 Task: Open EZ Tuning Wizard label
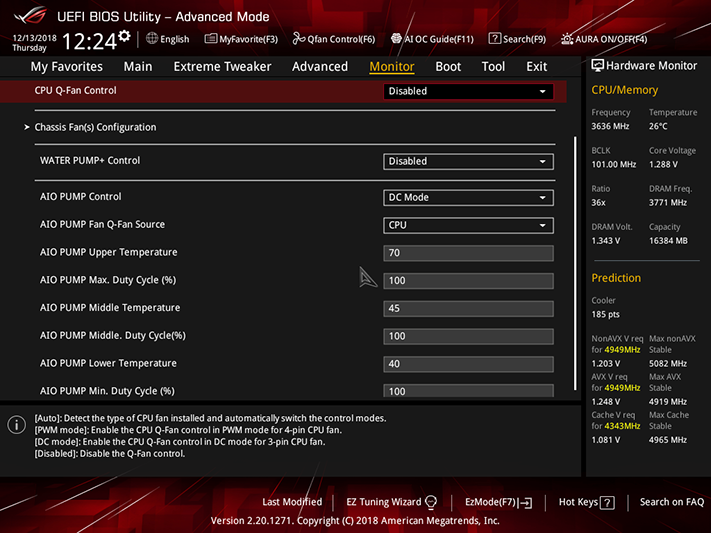click(384, 502)
